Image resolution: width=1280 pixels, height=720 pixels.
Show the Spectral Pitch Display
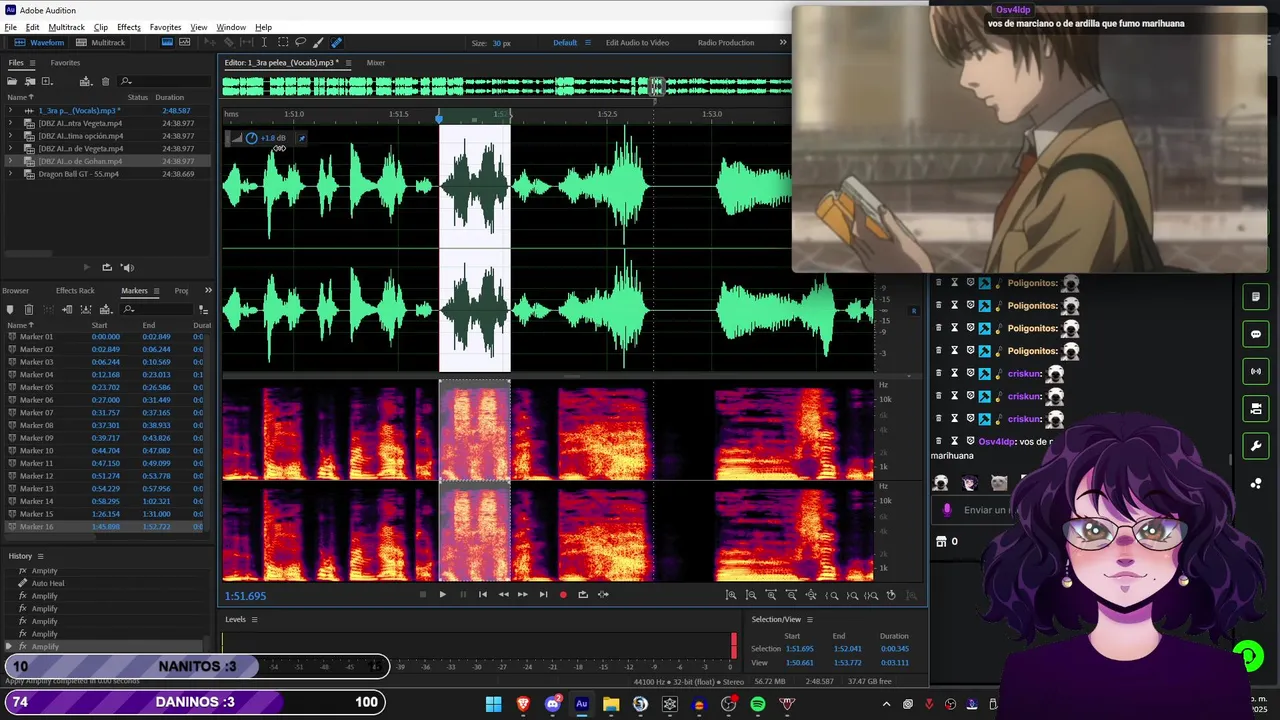click(186, 43)
